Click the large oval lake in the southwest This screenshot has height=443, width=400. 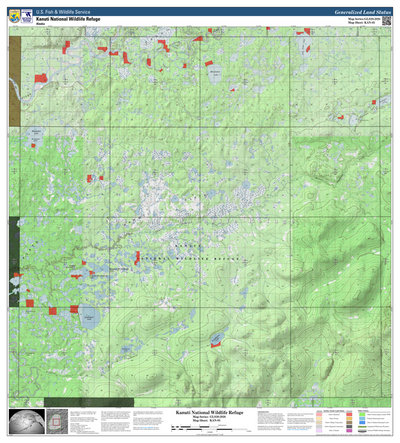pyautogui.click(x=89, y=316)
